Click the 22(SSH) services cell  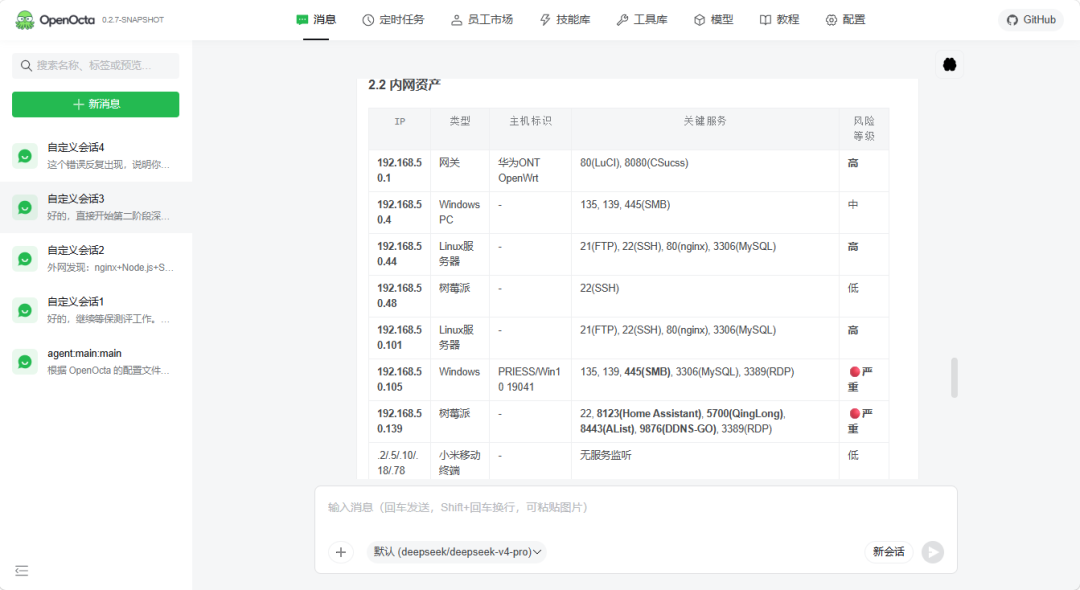click(x=705, y=296)
